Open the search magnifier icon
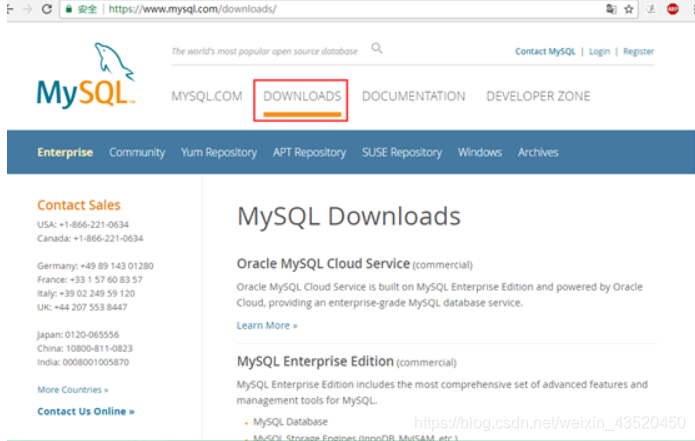Screen dimensions: 695x441 377,48
